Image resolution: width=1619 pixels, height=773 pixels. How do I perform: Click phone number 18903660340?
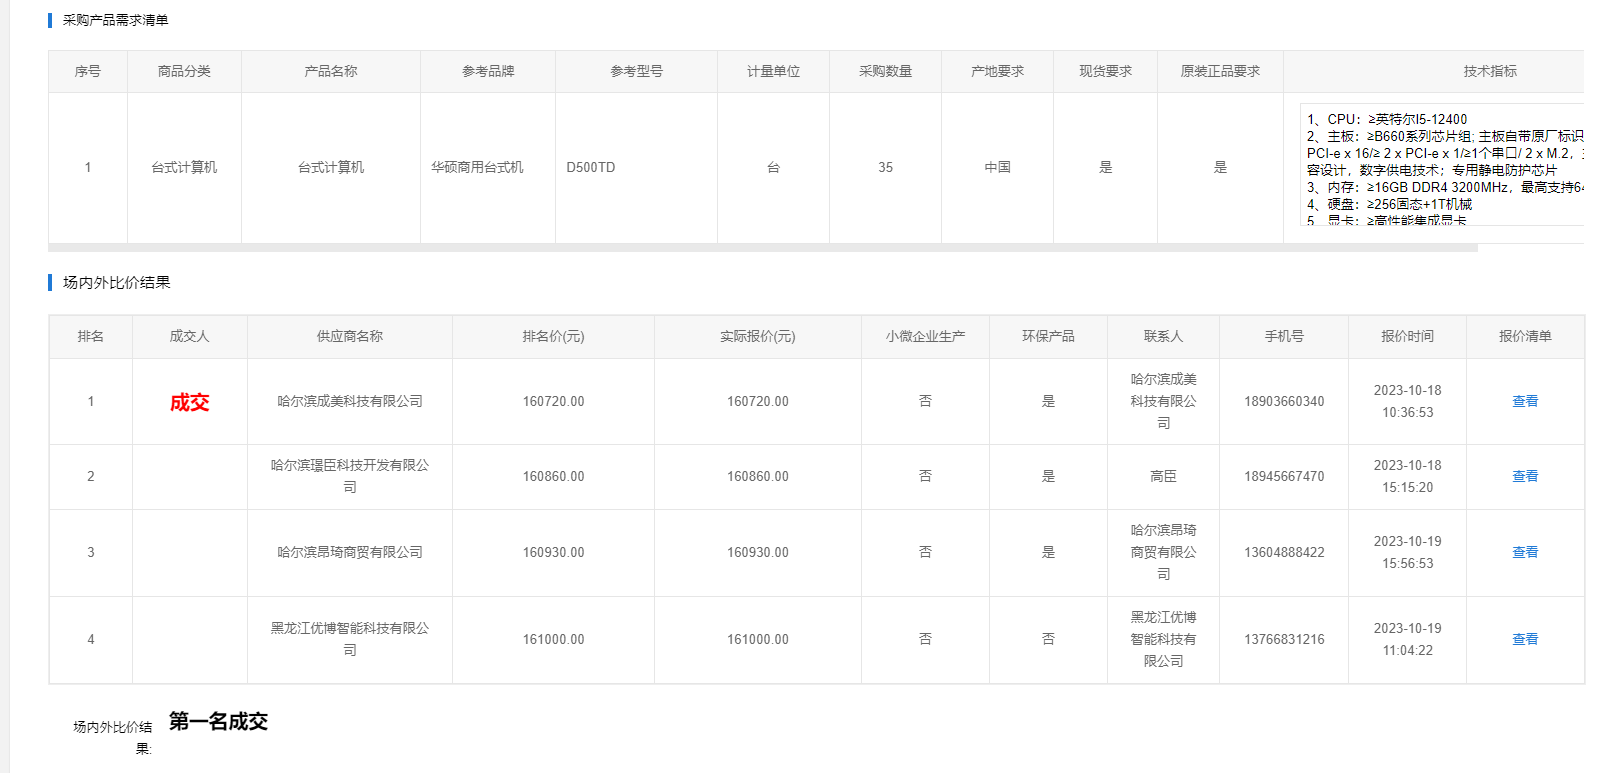[1283, 401]
